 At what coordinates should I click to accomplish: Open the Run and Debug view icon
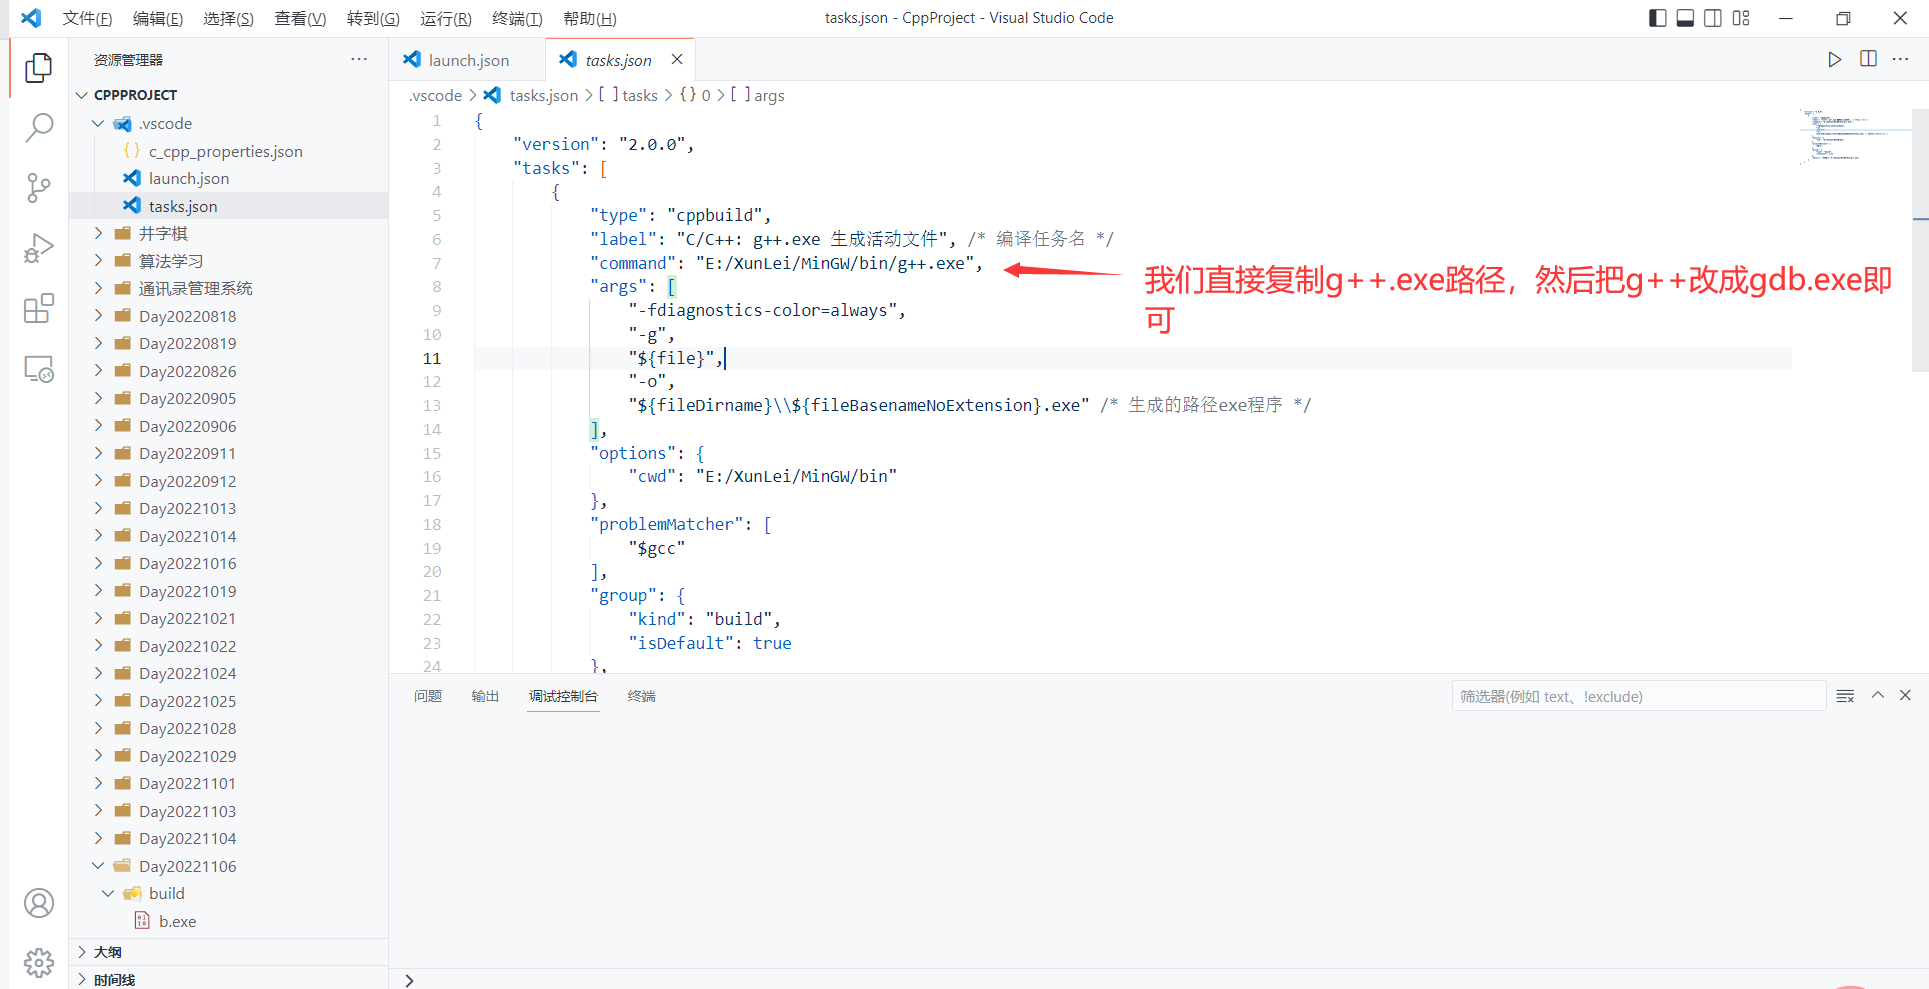point(38,248)
